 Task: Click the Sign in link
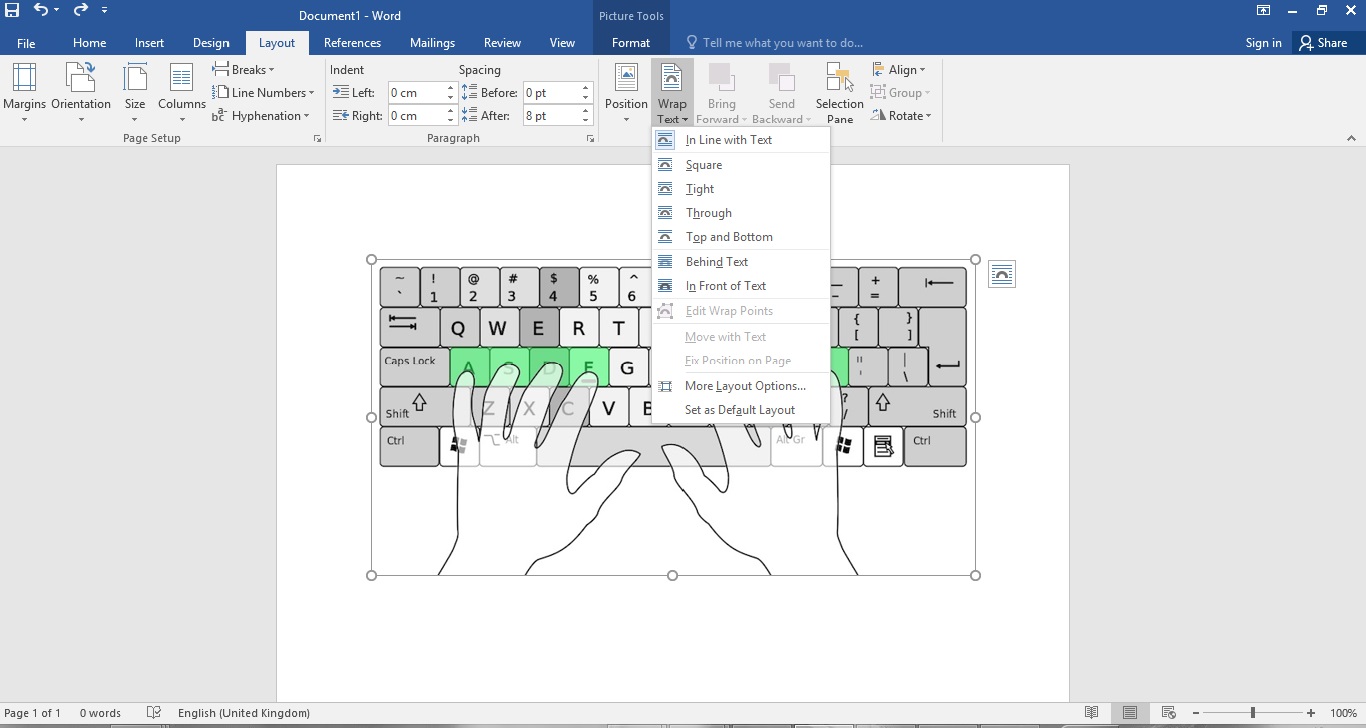(x=1263, y=43)
